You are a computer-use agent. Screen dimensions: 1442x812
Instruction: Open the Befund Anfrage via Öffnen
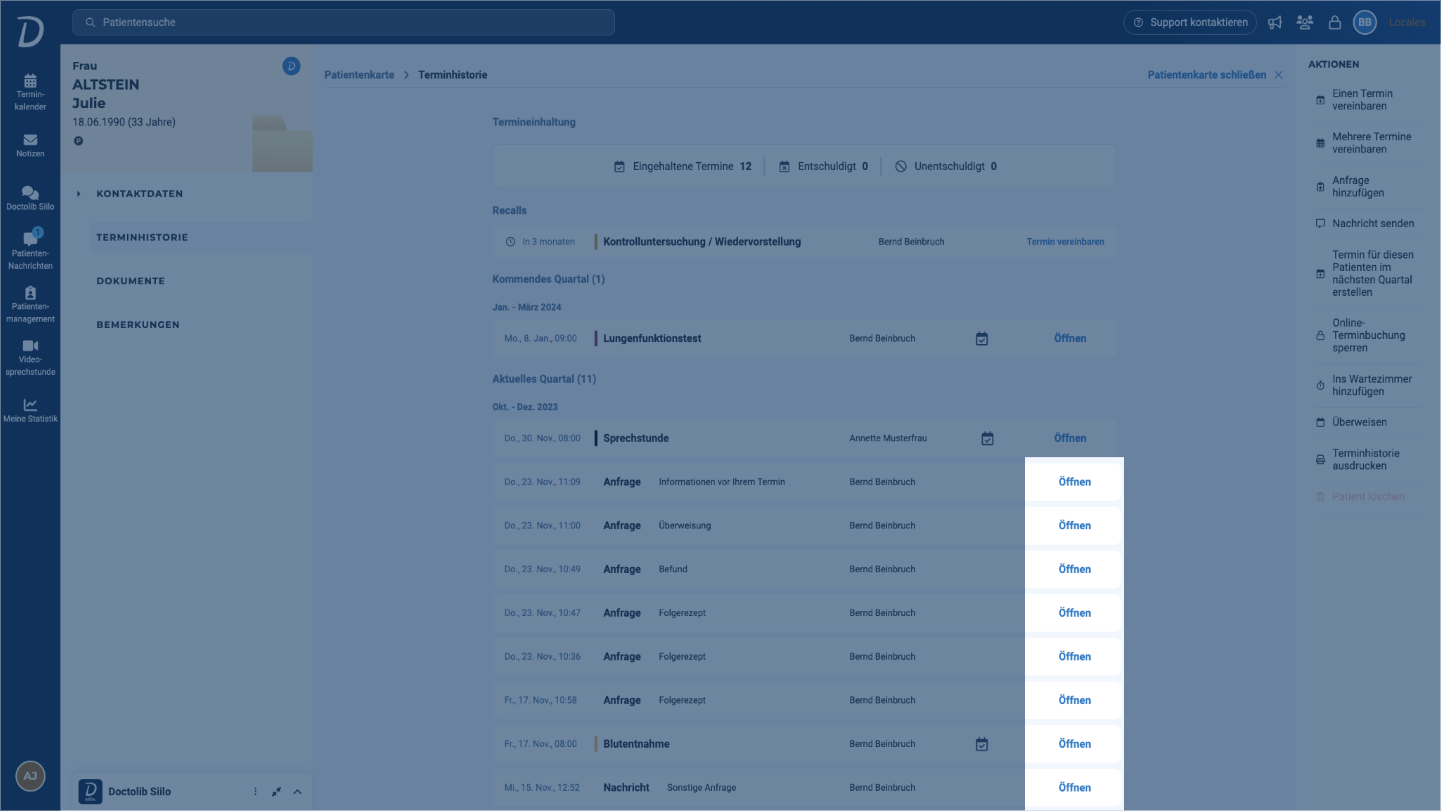click(x=1075, y=569)
